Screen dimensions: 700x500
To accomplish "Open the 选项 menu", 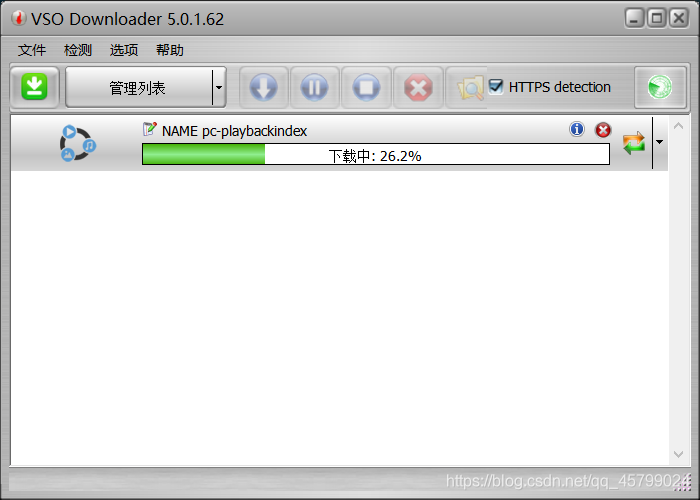I will click(124, 50).
